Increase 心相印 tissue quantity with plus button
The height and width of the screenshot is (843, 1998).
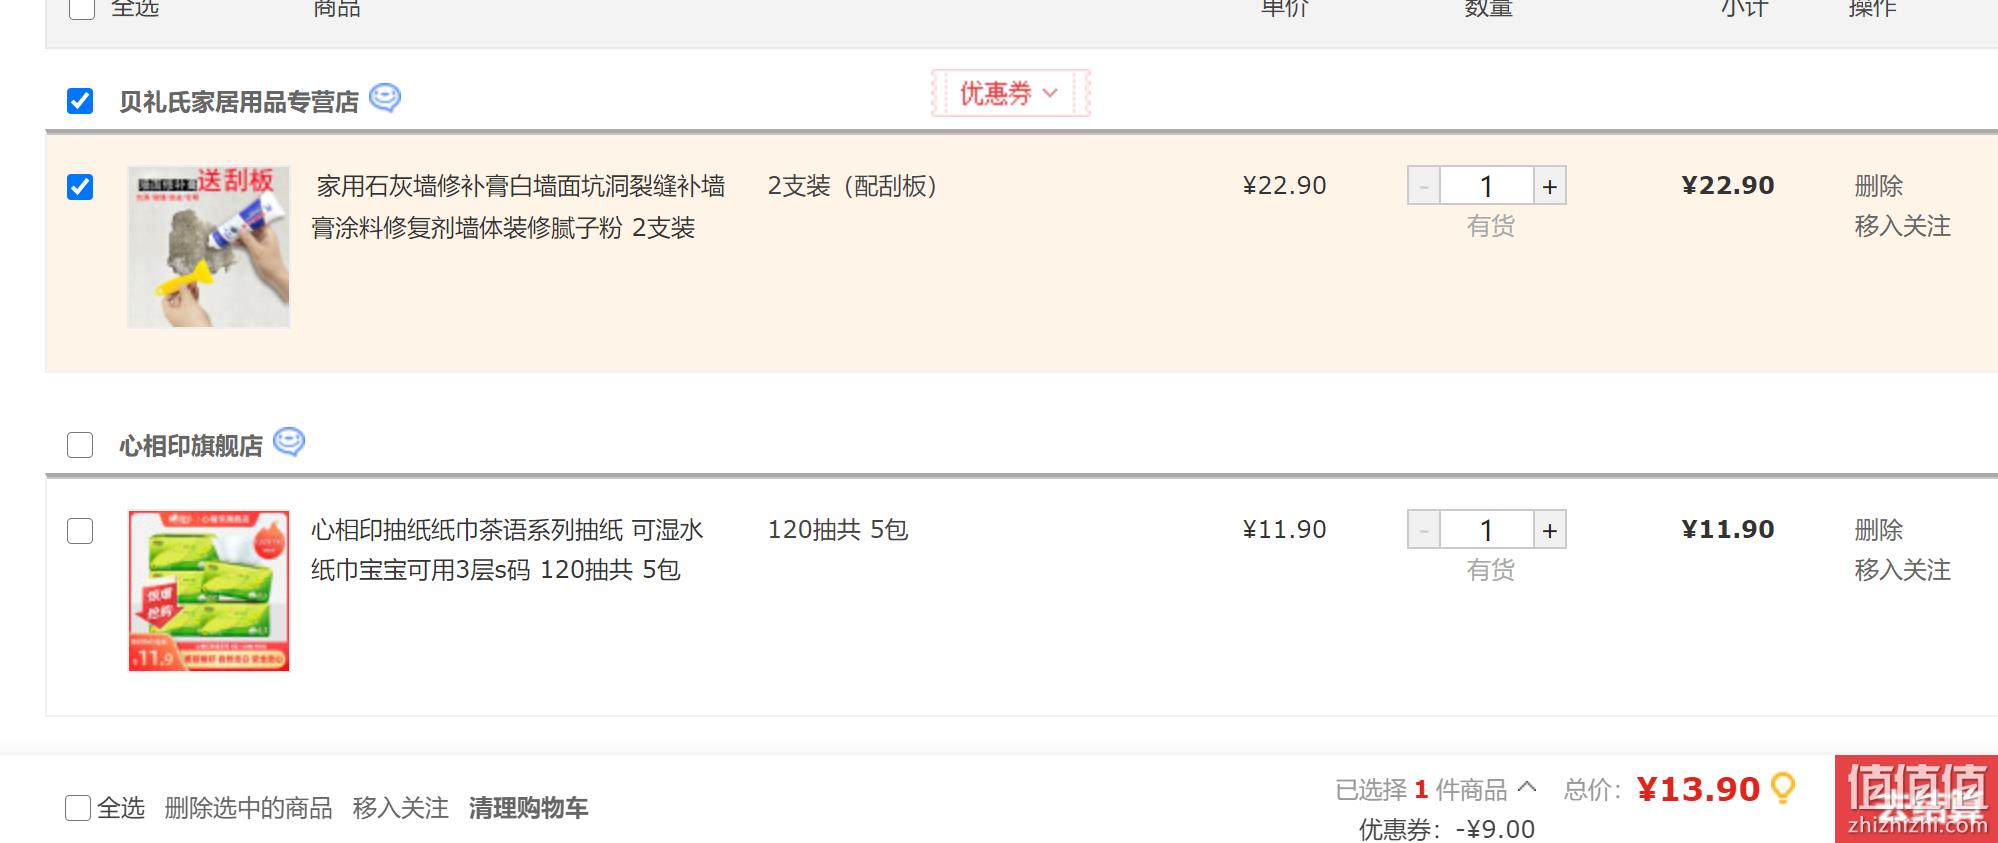[x=1549, y=530]
